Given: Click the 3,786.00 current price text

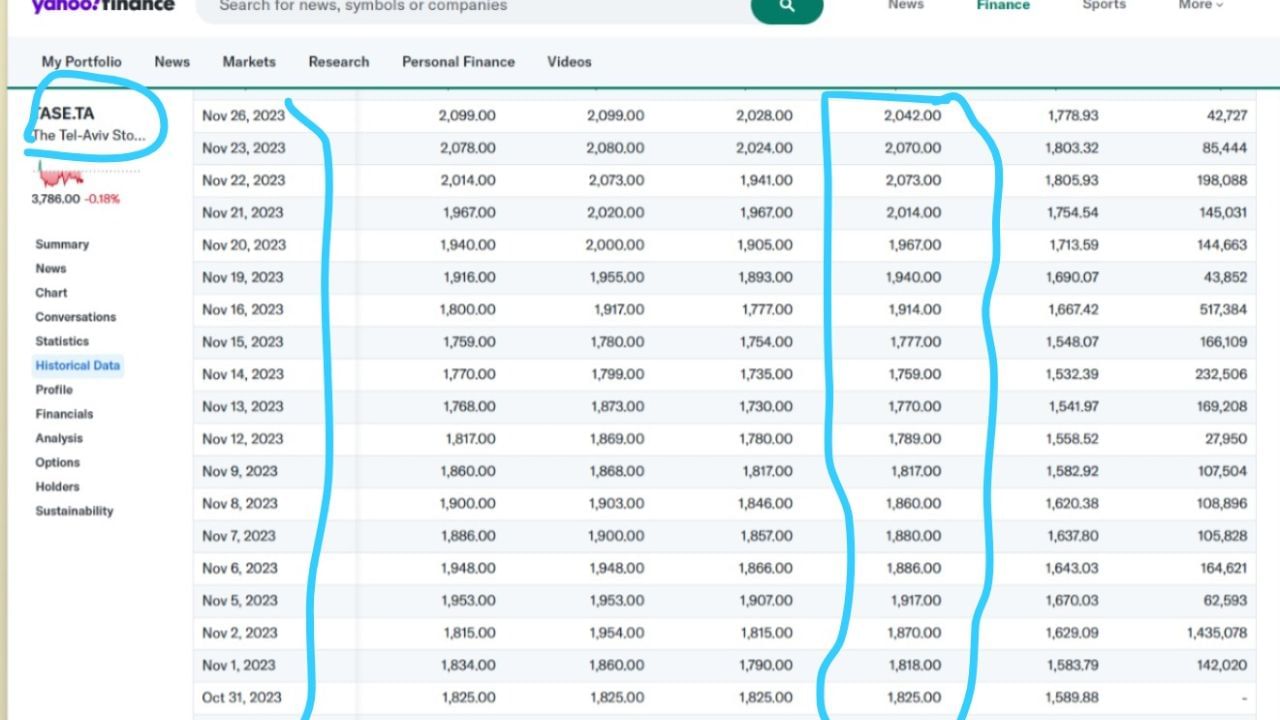Looking at the screenshot, I should click(56, 199).
